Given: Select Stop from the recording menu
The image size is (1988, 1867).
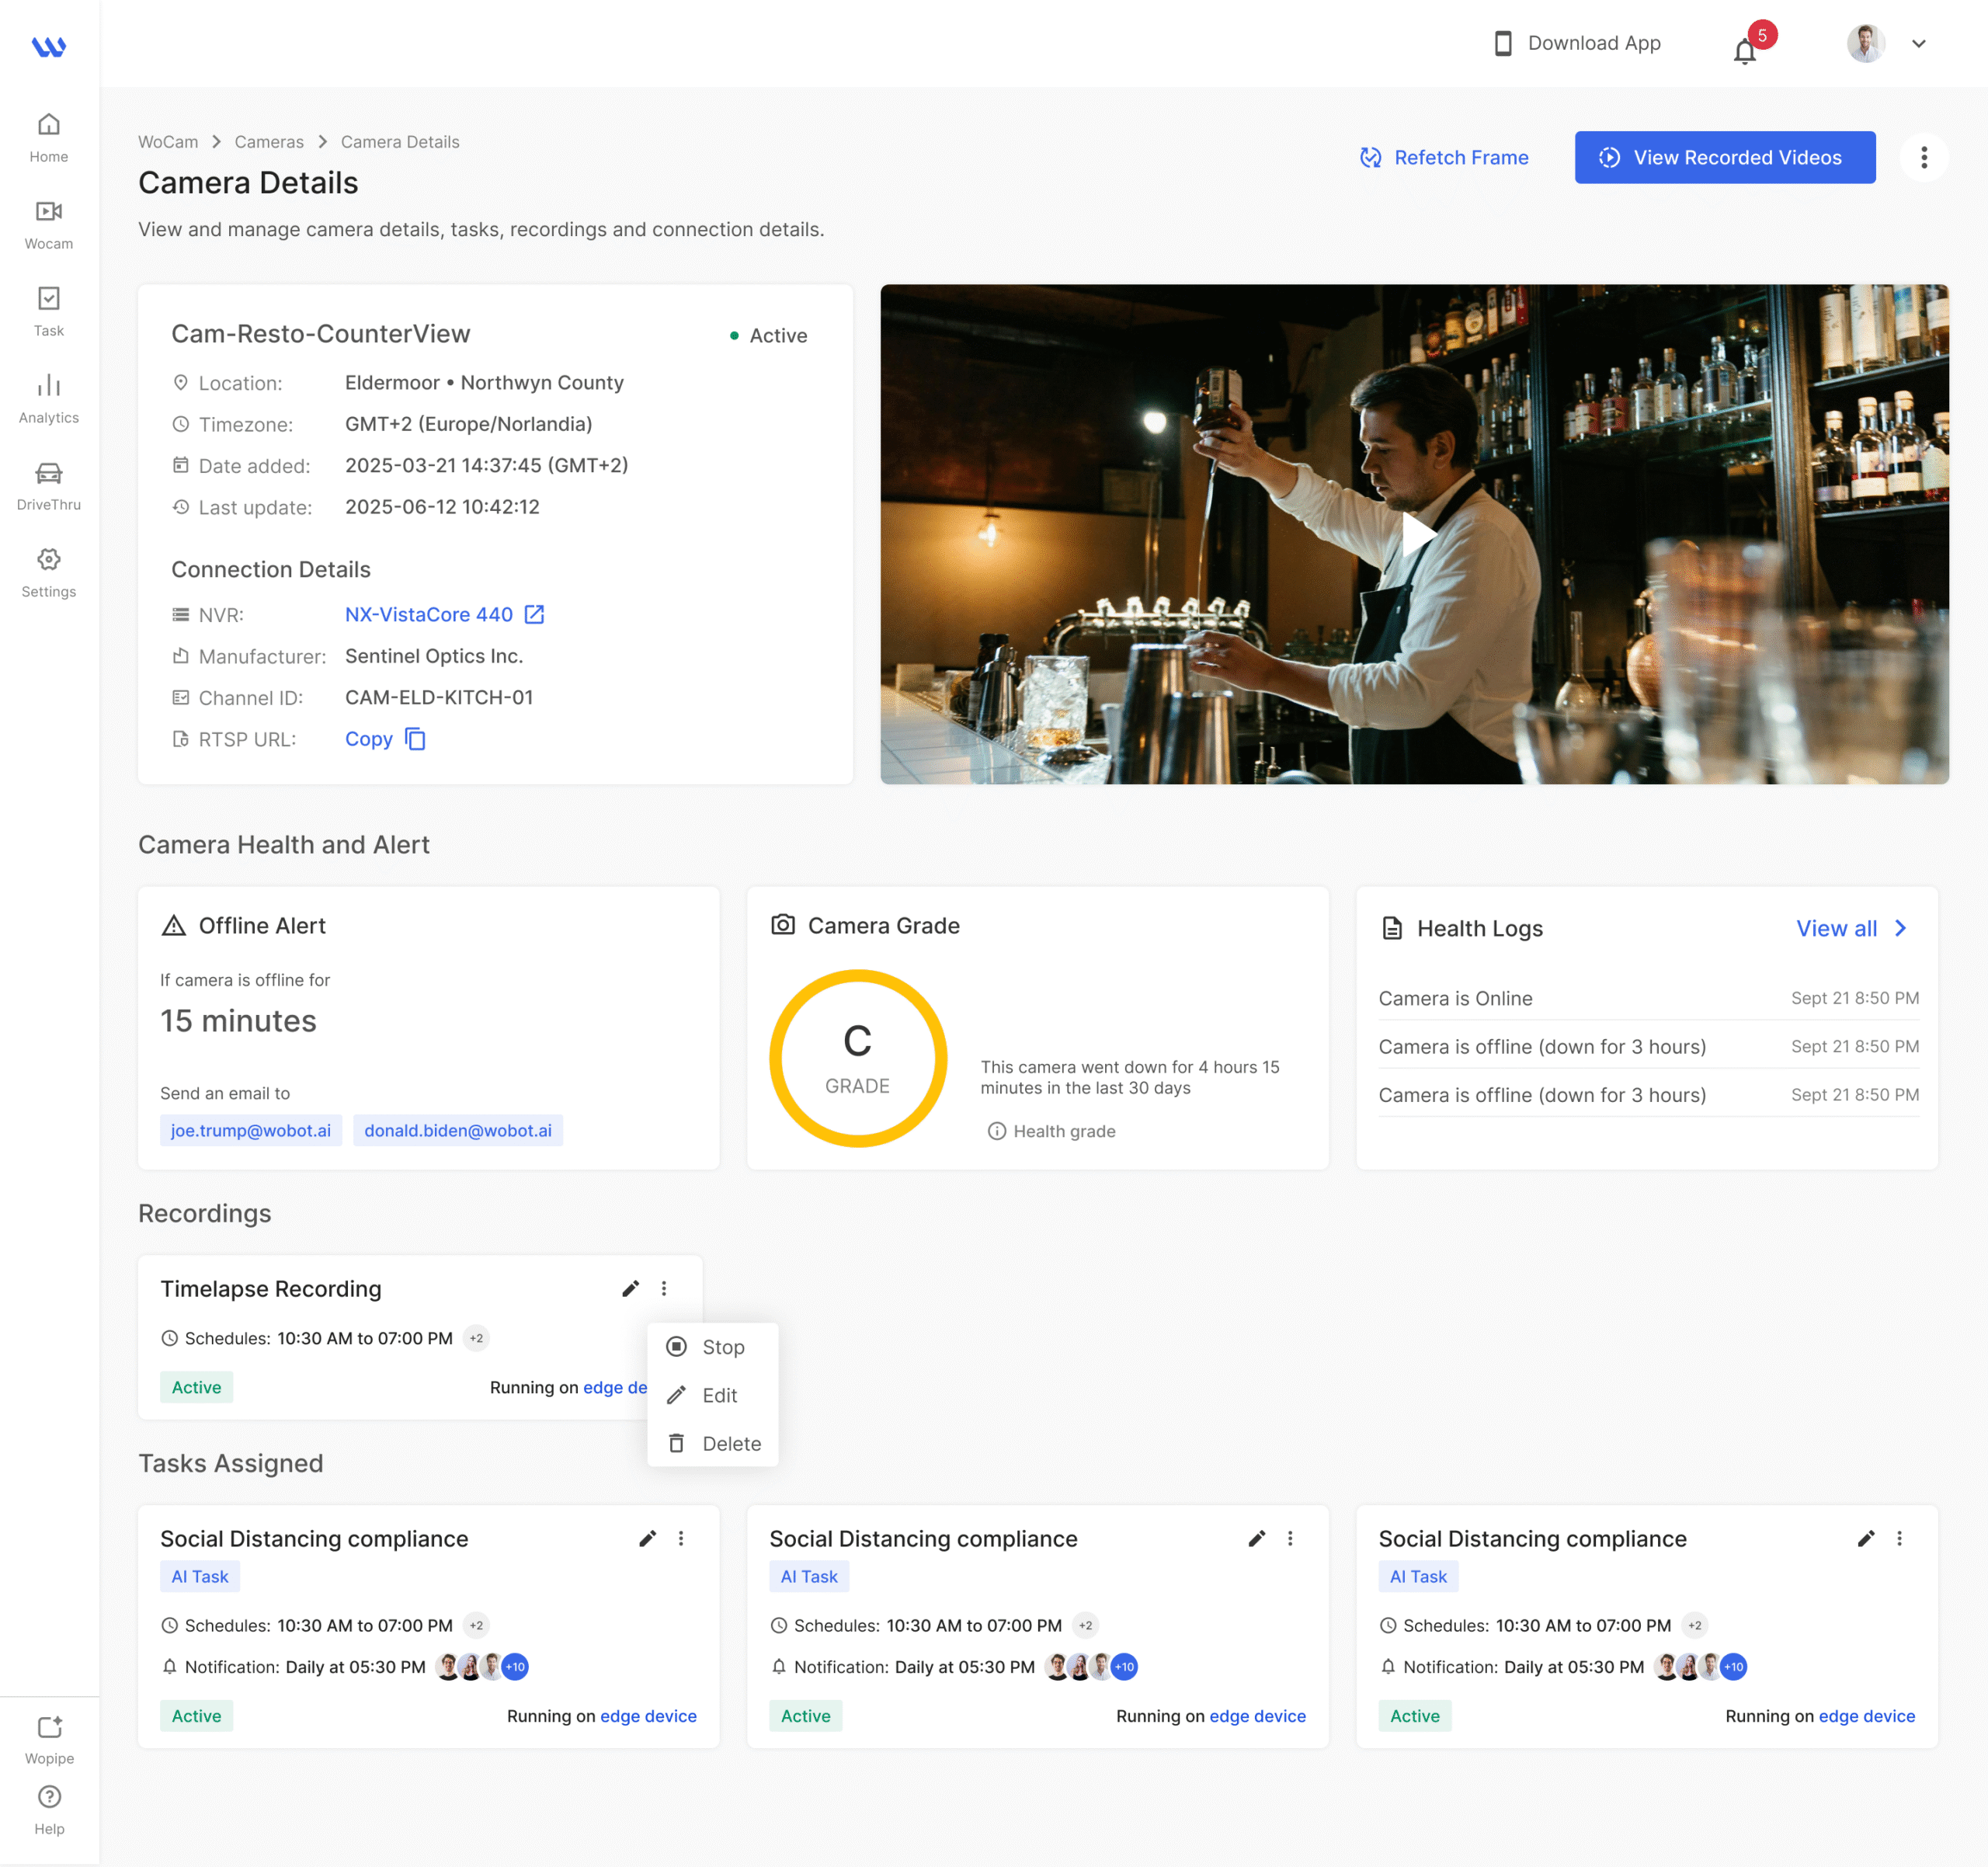Looking at the screenshot, I should [x=712, y=1347].
